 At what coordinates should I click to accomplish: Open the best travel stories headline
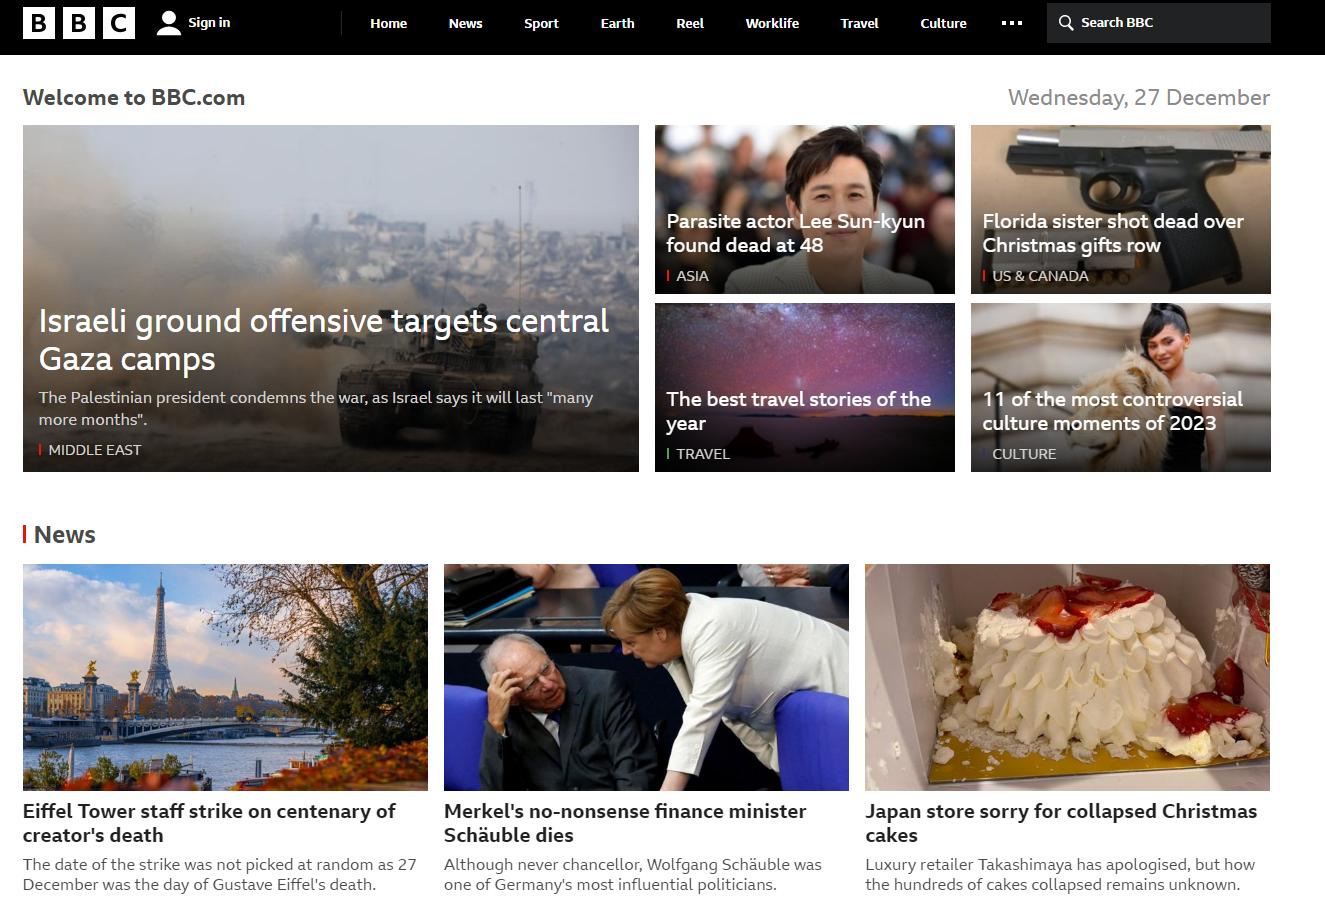click(x=799, y=411)
